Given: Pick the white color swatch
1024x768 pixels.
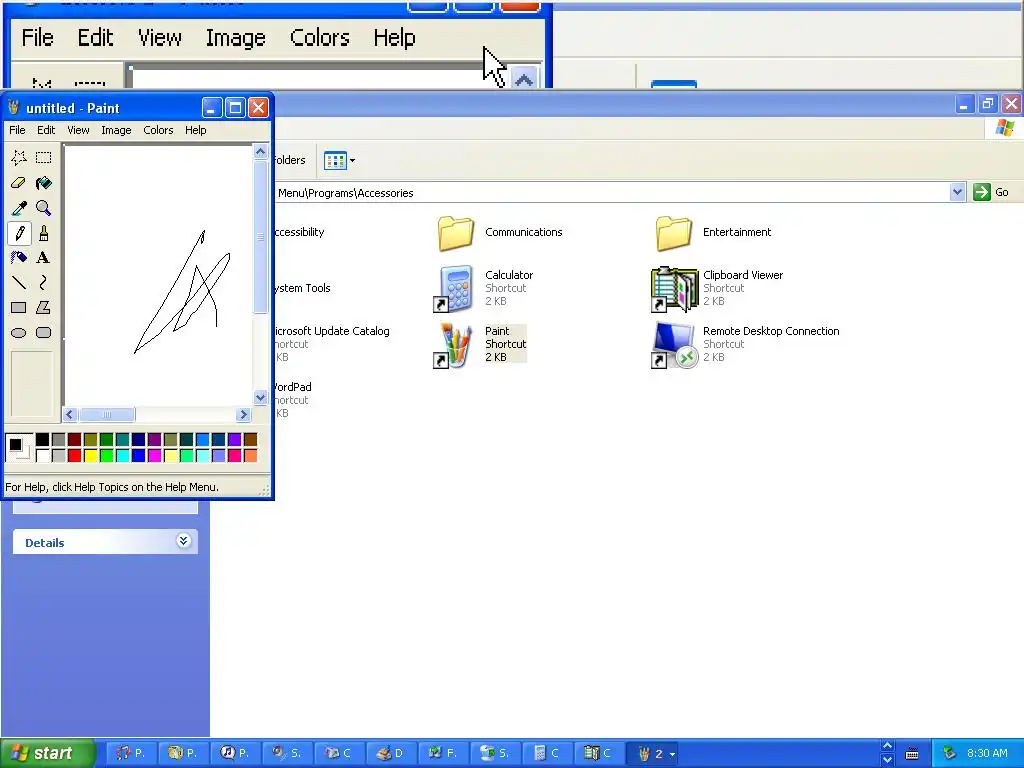Looking at the screenshot, I should (x=42, y=455).
